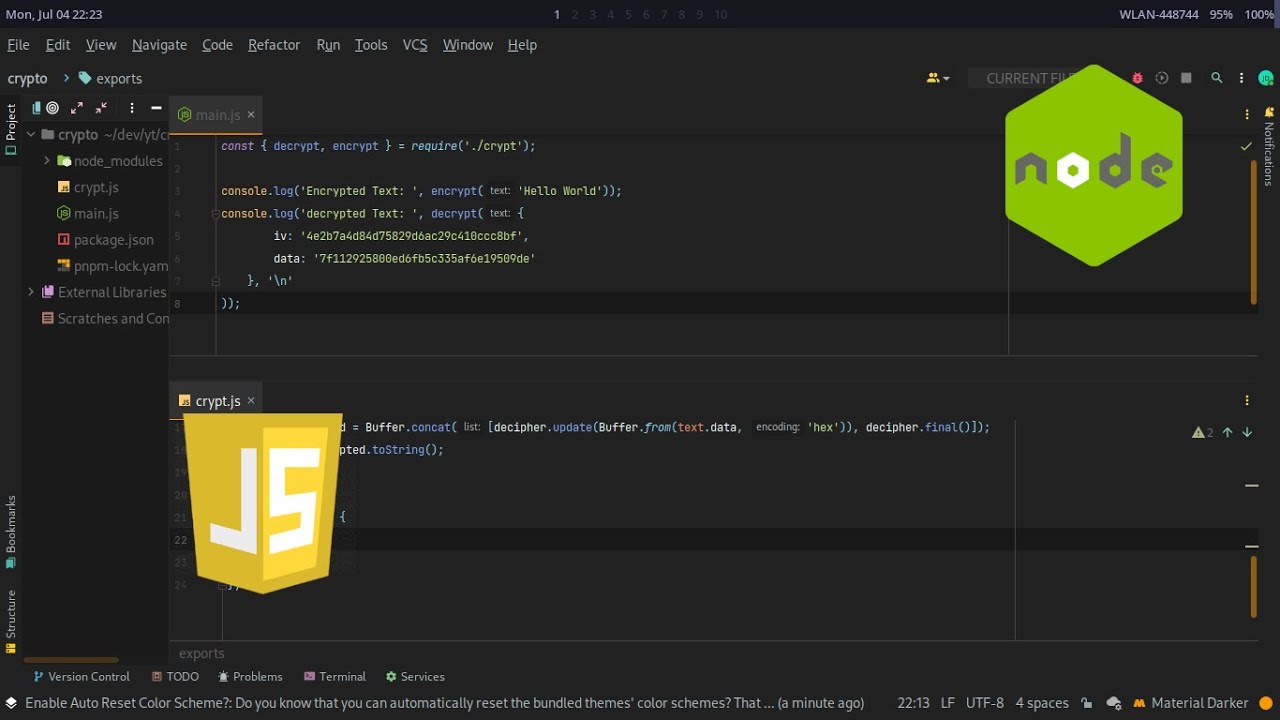Open the TODO tool window

pyautogui.click(x=174, y=677)
